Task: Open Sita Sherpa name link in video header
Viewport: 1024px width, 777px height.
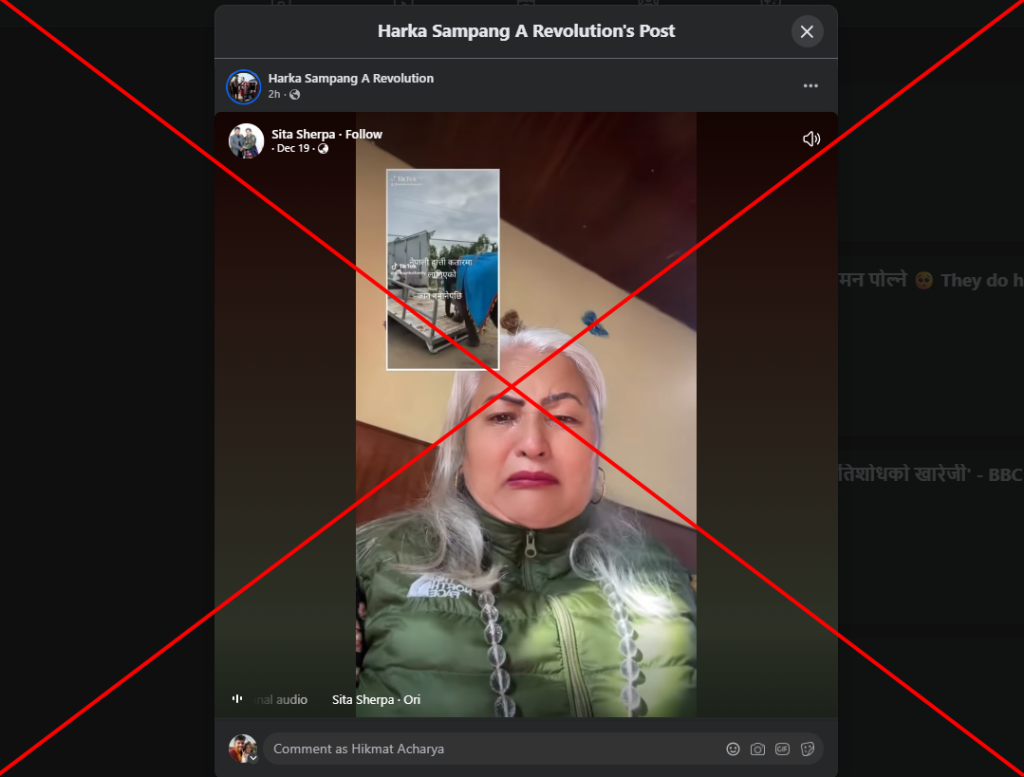Action: click(x=303, y=134)
